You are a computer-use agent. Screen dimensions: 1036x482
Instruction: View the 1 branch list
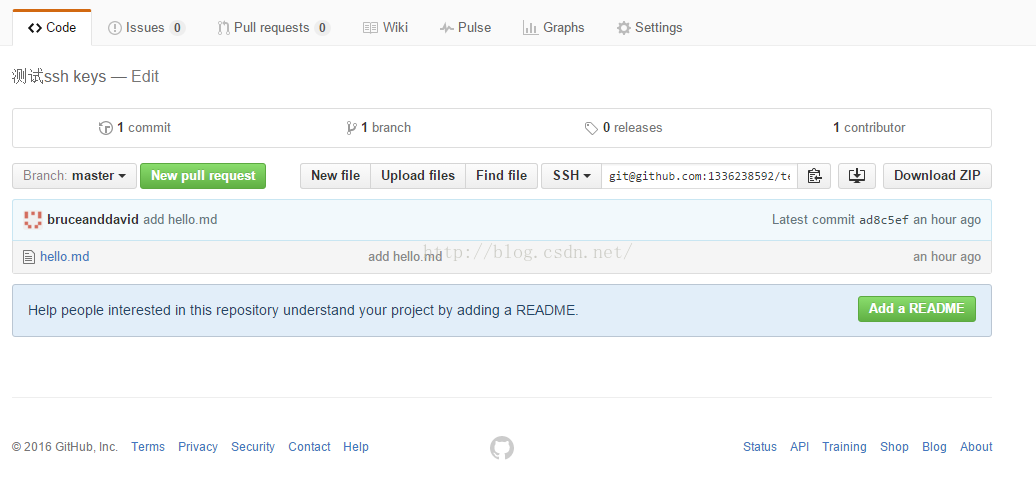pyautogui.click(x=379, y=128)
